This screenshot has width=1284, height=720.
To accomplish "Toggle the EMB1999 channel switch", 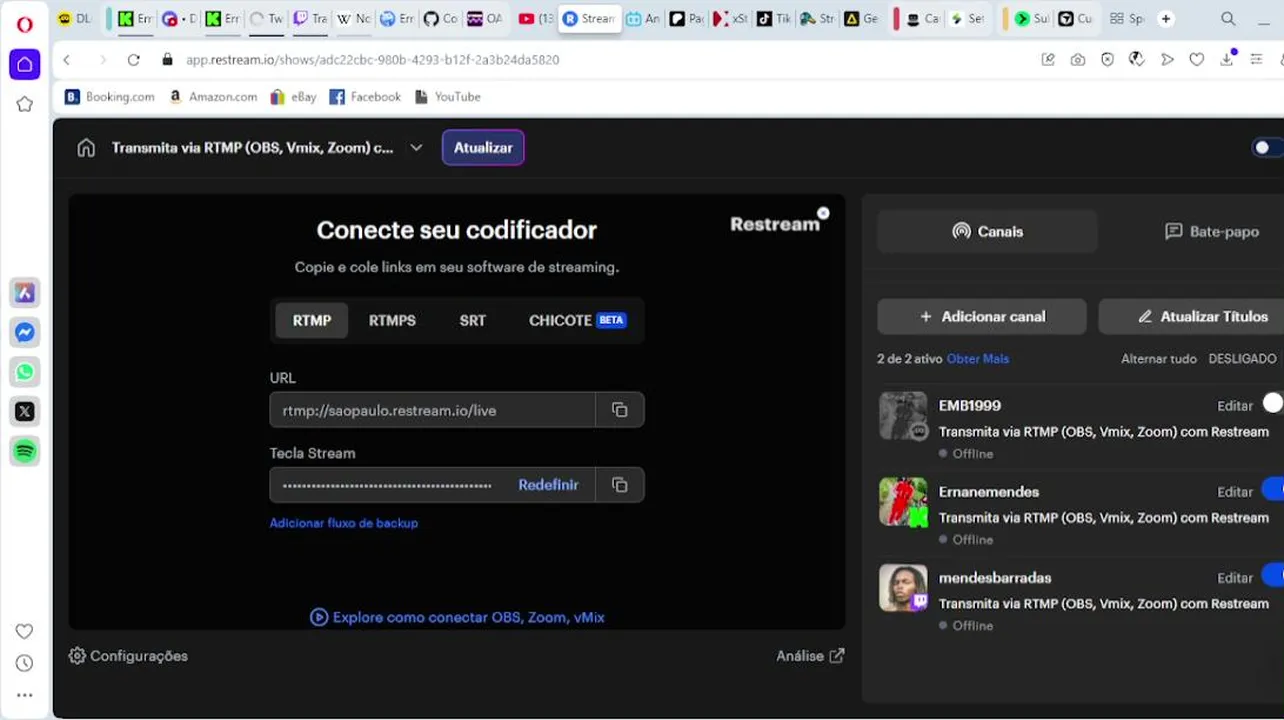I will pos(1272,403).
